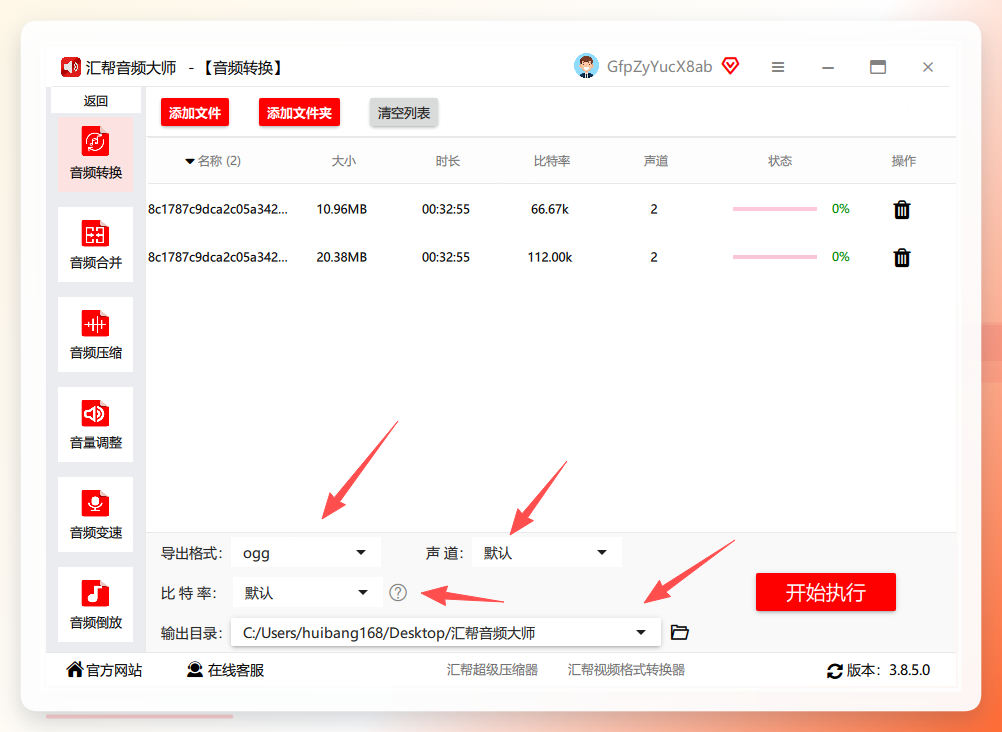The image size is (1002, 732).
Task: Click the 时长 column header
Action: (x=447, y=161)
